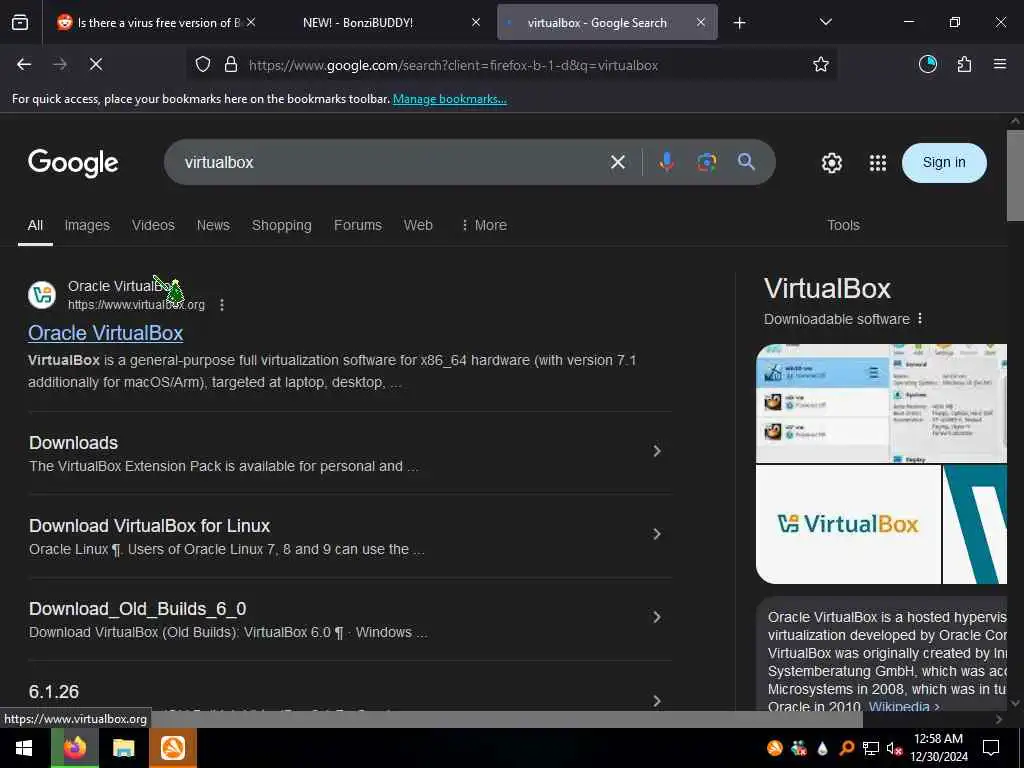Open Download_Old_Builds_6_0 chevron
The image size is (1024, 768).
tap(656, 617)
